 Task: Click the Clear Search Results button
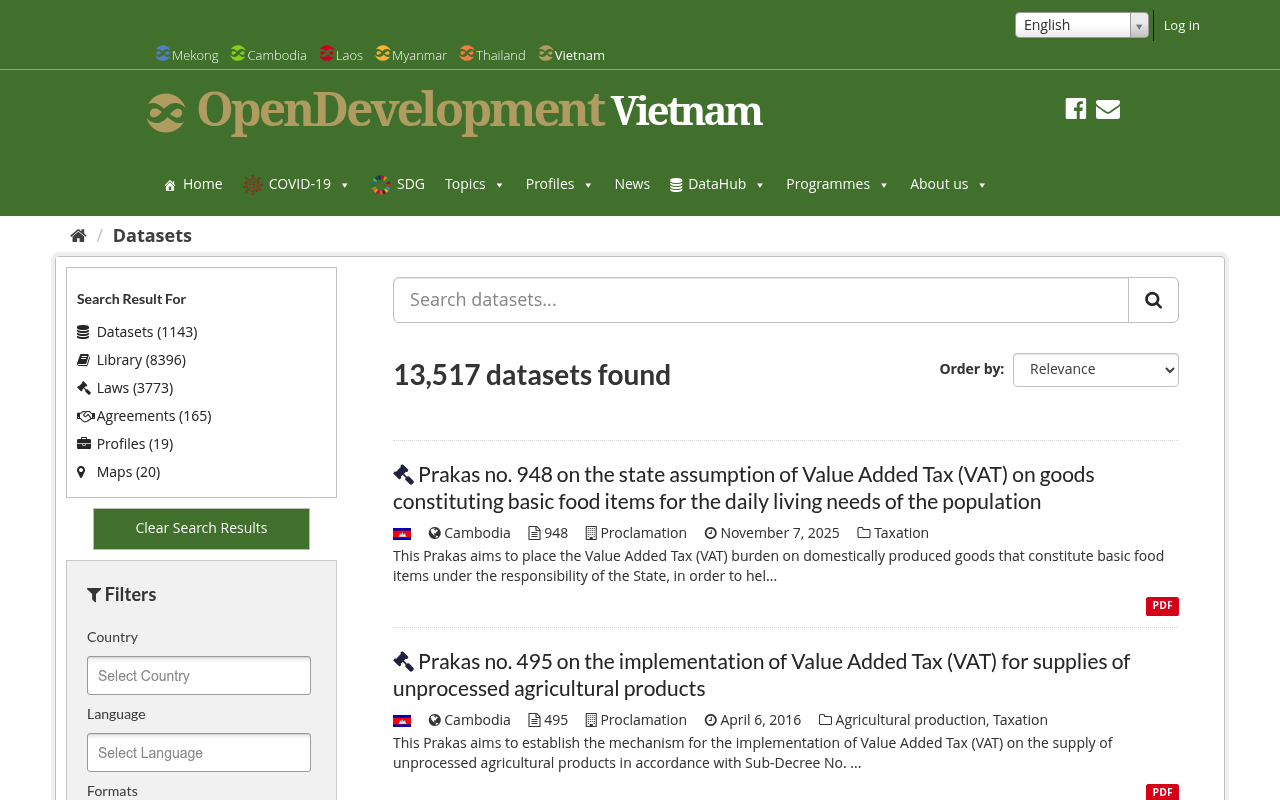(x=201, y=529)
